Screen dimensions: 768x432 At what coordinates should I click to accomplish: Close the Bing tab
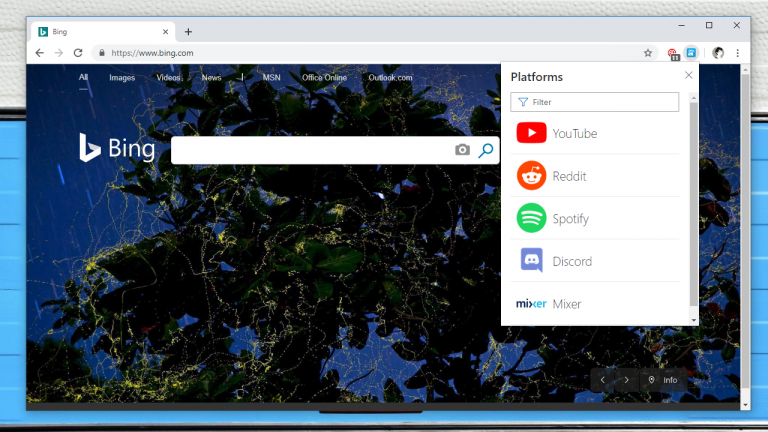click(x=166, y=32)
